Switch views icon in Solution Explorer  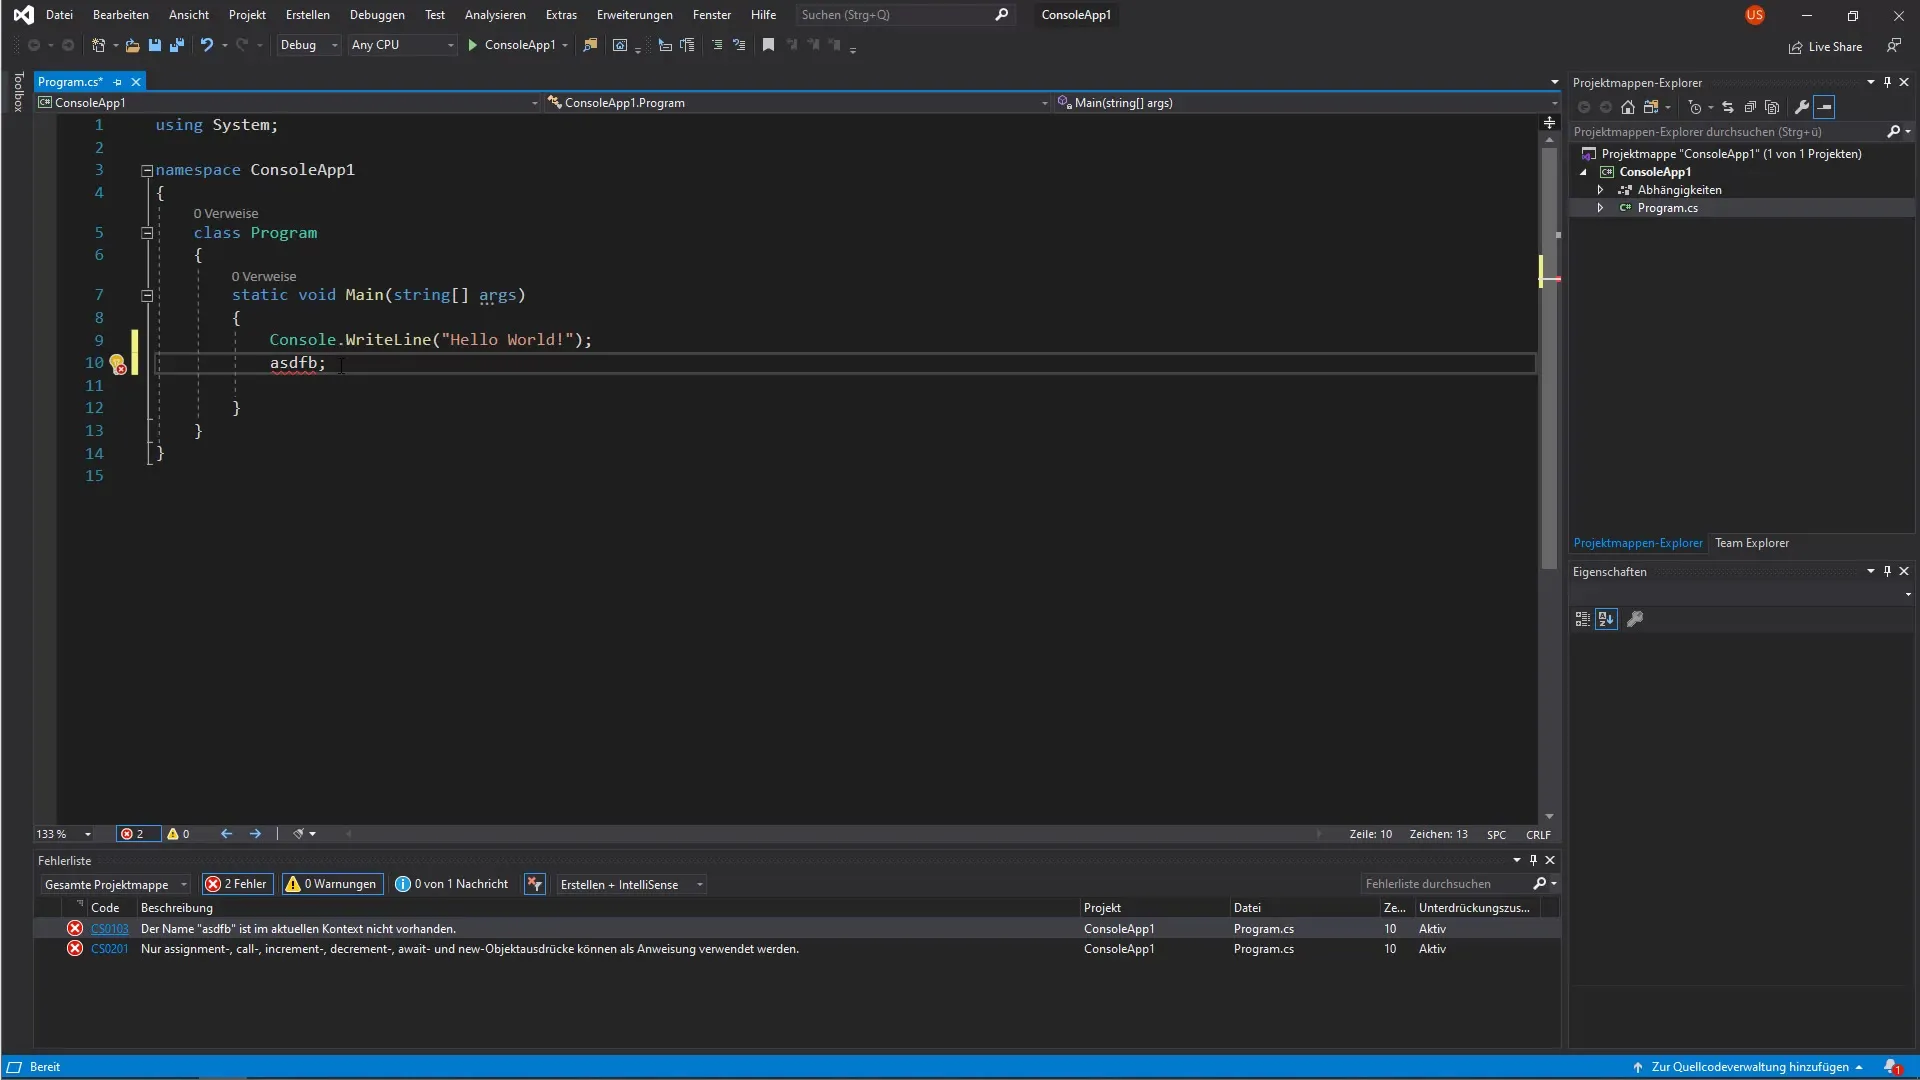click(1651, 107)
